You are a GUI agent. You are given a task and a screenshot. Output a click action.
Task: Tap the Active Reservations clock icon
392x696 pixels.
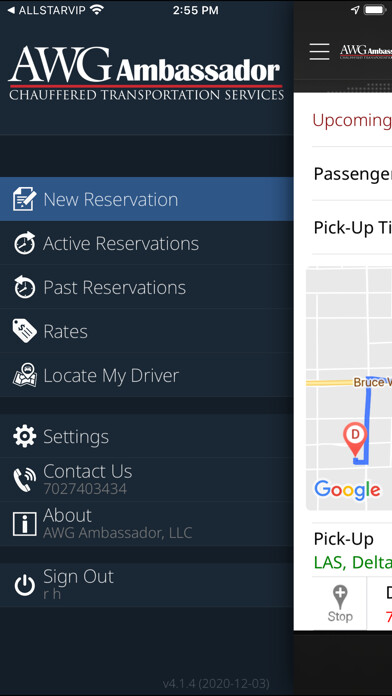pos(24,243)
